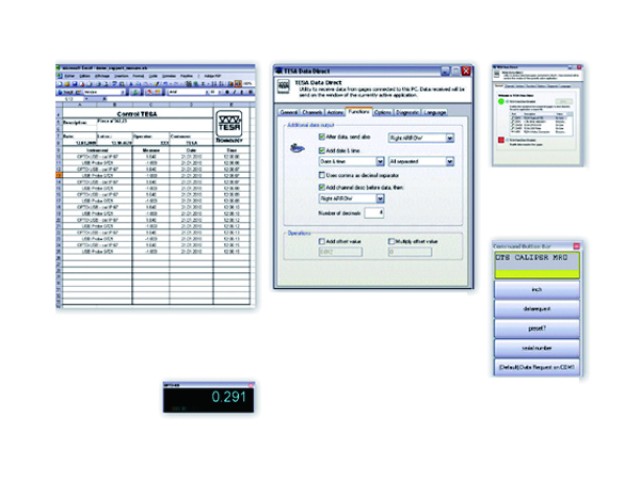Image resolution: width=640 pixels, height=480 pixels.
Task: Open the Excel zoom percentage dropdown
Action: (249, 84)
